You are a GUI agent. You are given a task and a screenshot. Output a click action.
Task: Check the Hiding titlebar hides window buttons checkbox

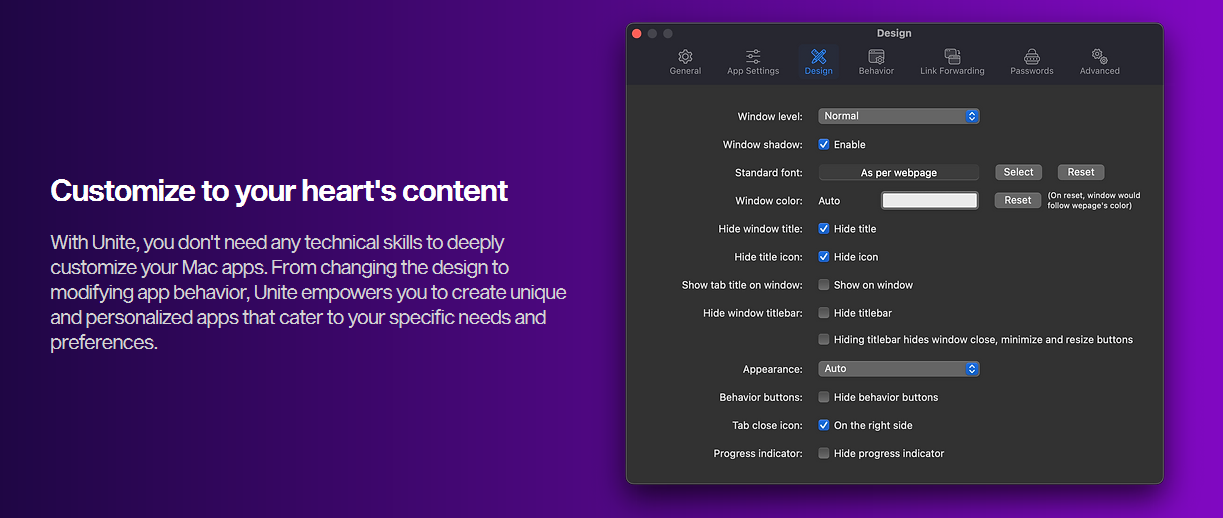pyautogui.click(x=824, y=339)
